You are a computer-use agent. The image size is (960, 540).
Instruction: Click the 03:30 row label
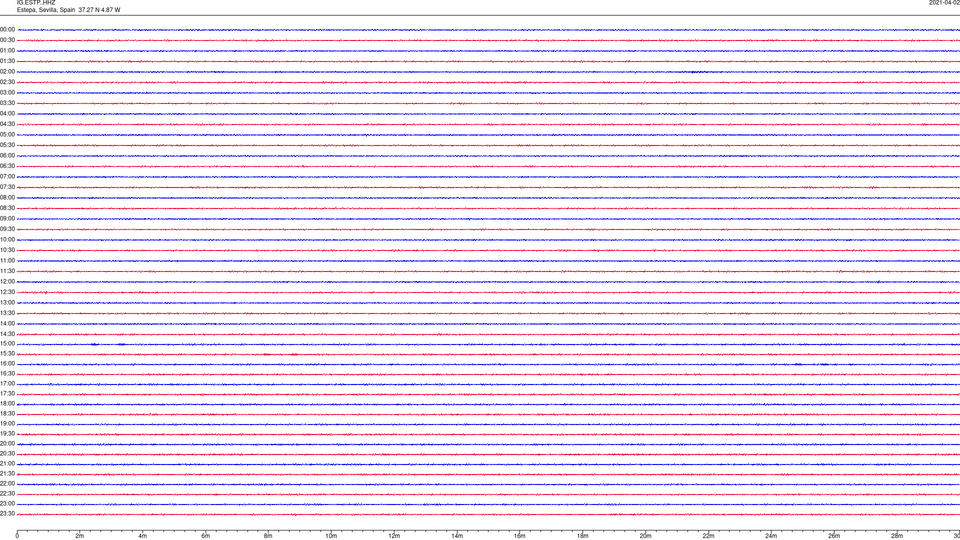tap(7, 103)
